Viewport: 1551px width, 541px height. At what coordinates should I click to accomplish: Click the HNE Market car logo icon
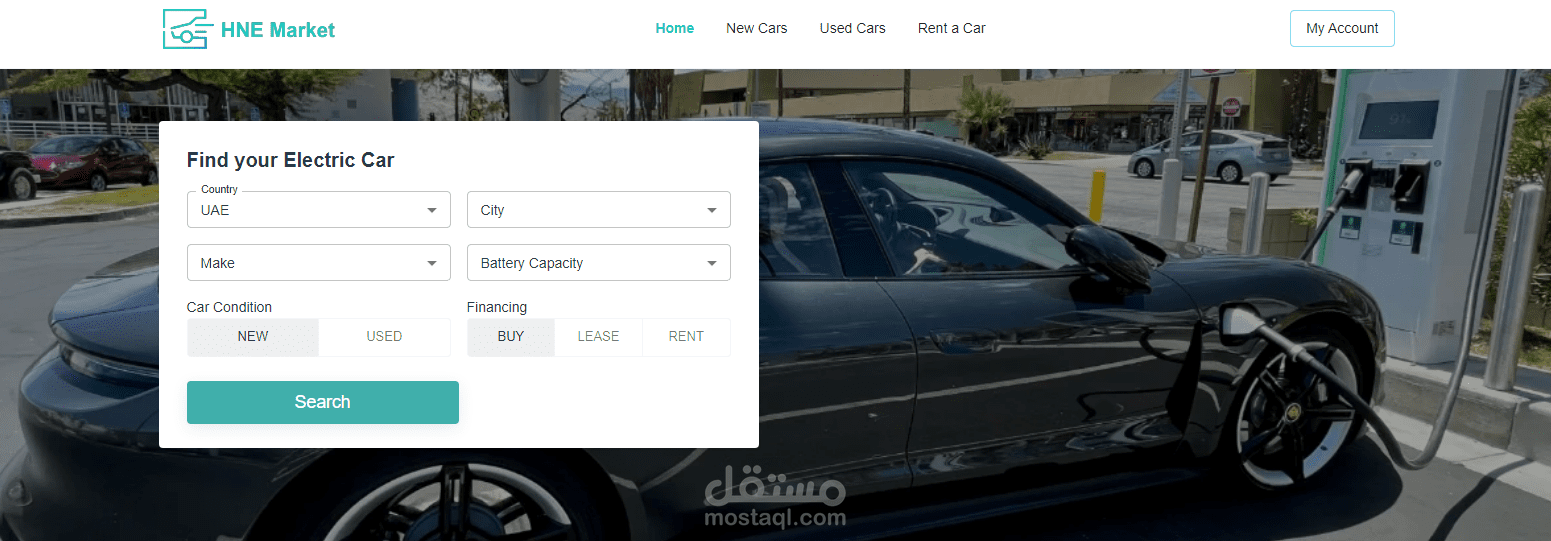[188, 29]
